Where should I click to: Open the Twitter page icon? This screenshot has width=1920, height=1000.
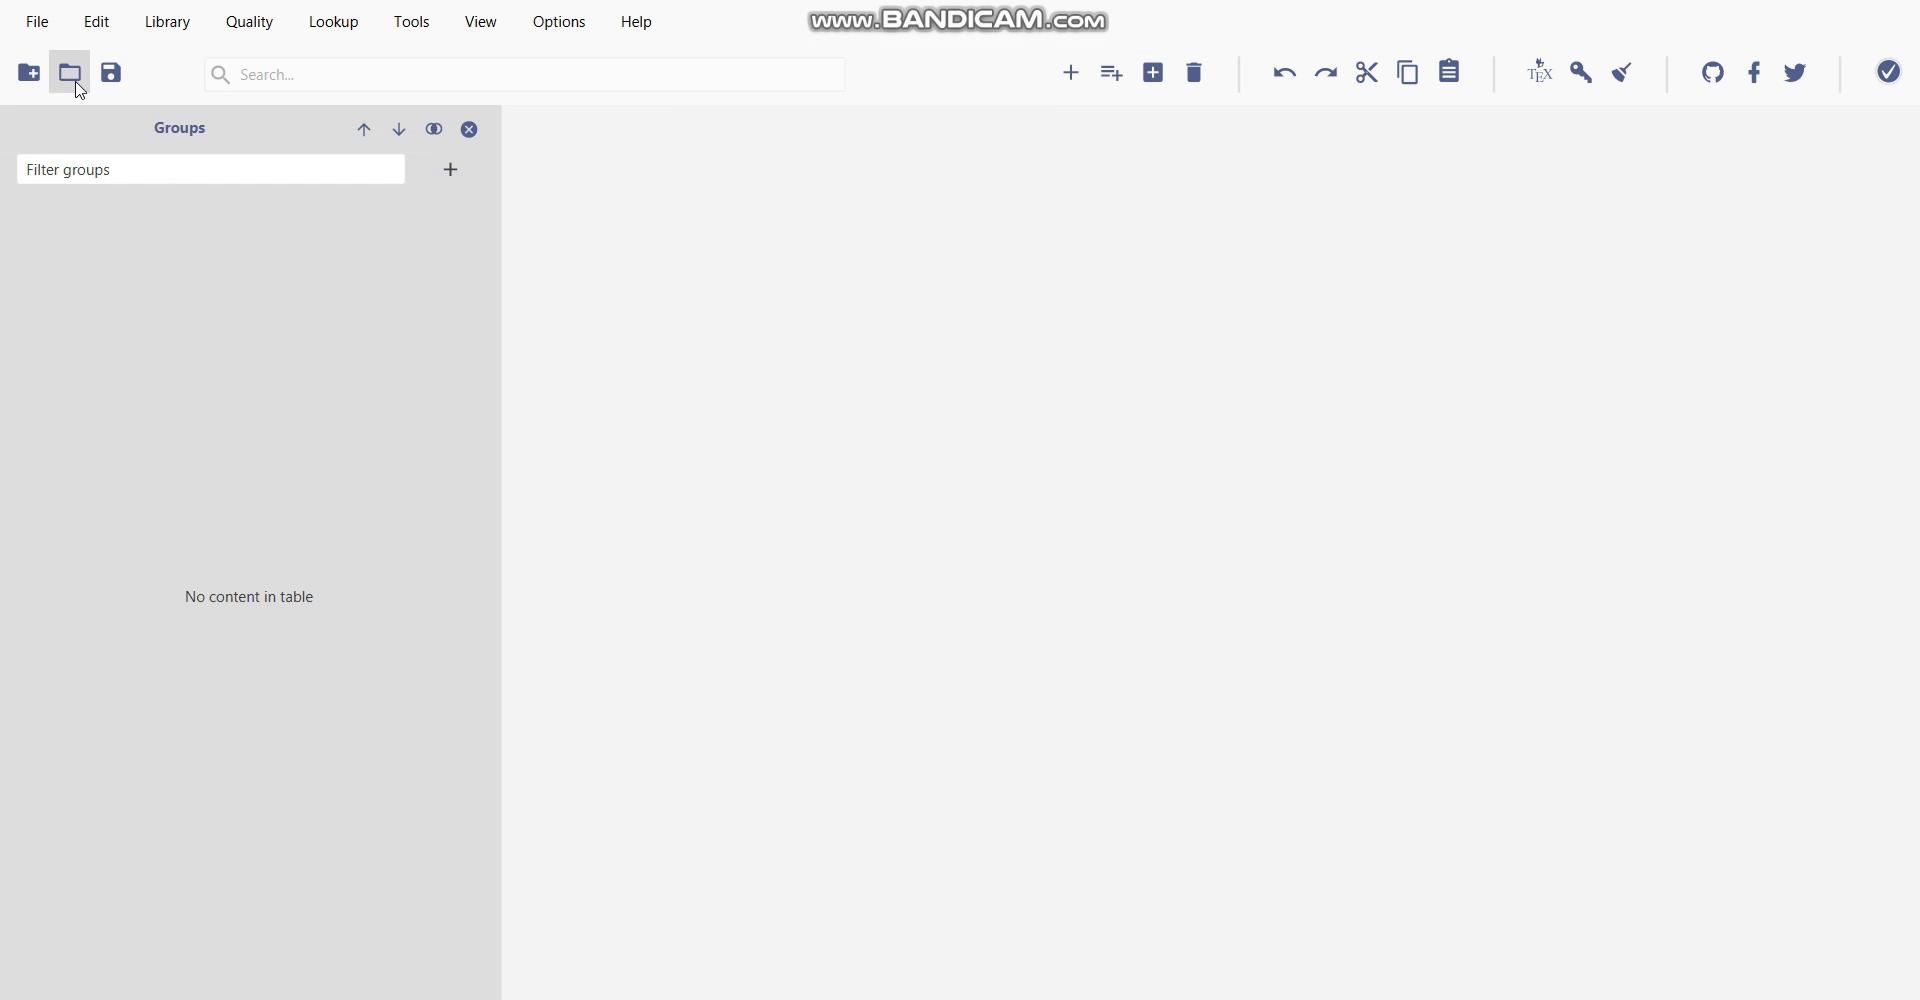click(1795, 73)
